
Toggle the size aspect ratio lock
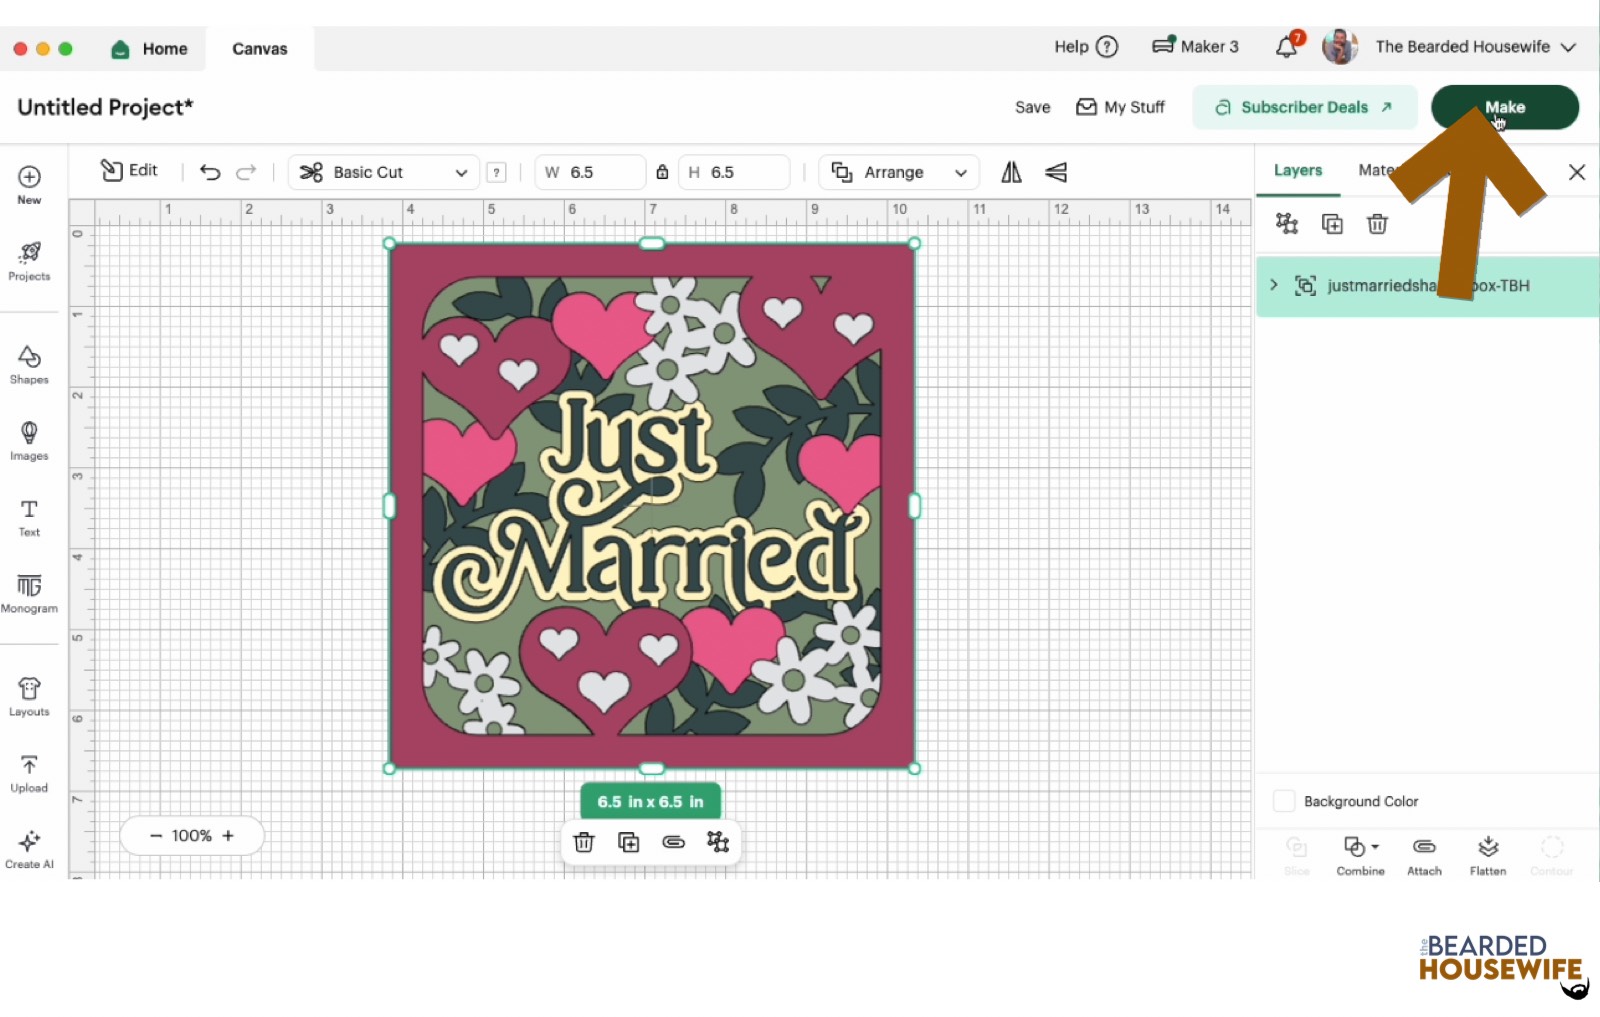(662, 172)
